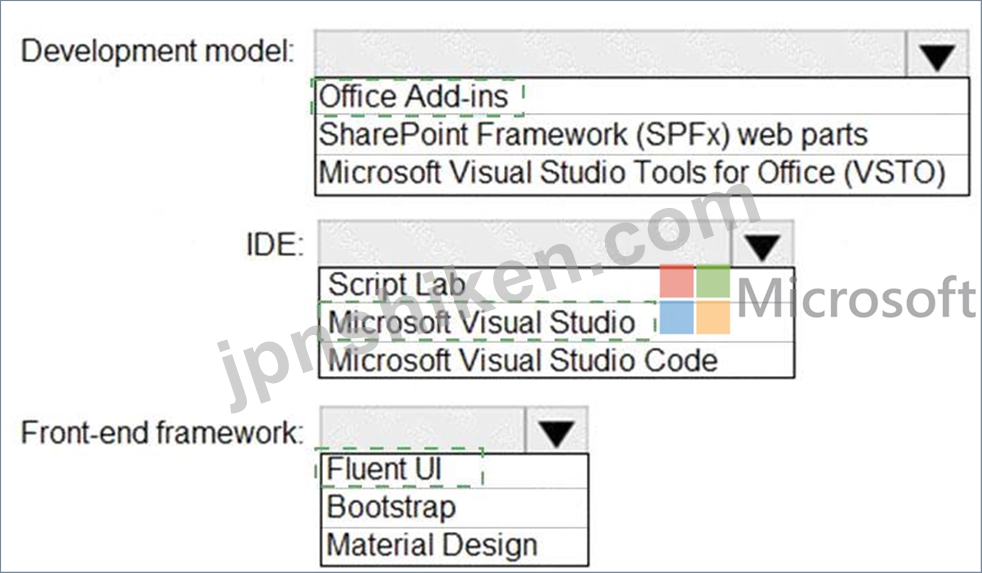Click the "Development model:" label

click(158, 51)
